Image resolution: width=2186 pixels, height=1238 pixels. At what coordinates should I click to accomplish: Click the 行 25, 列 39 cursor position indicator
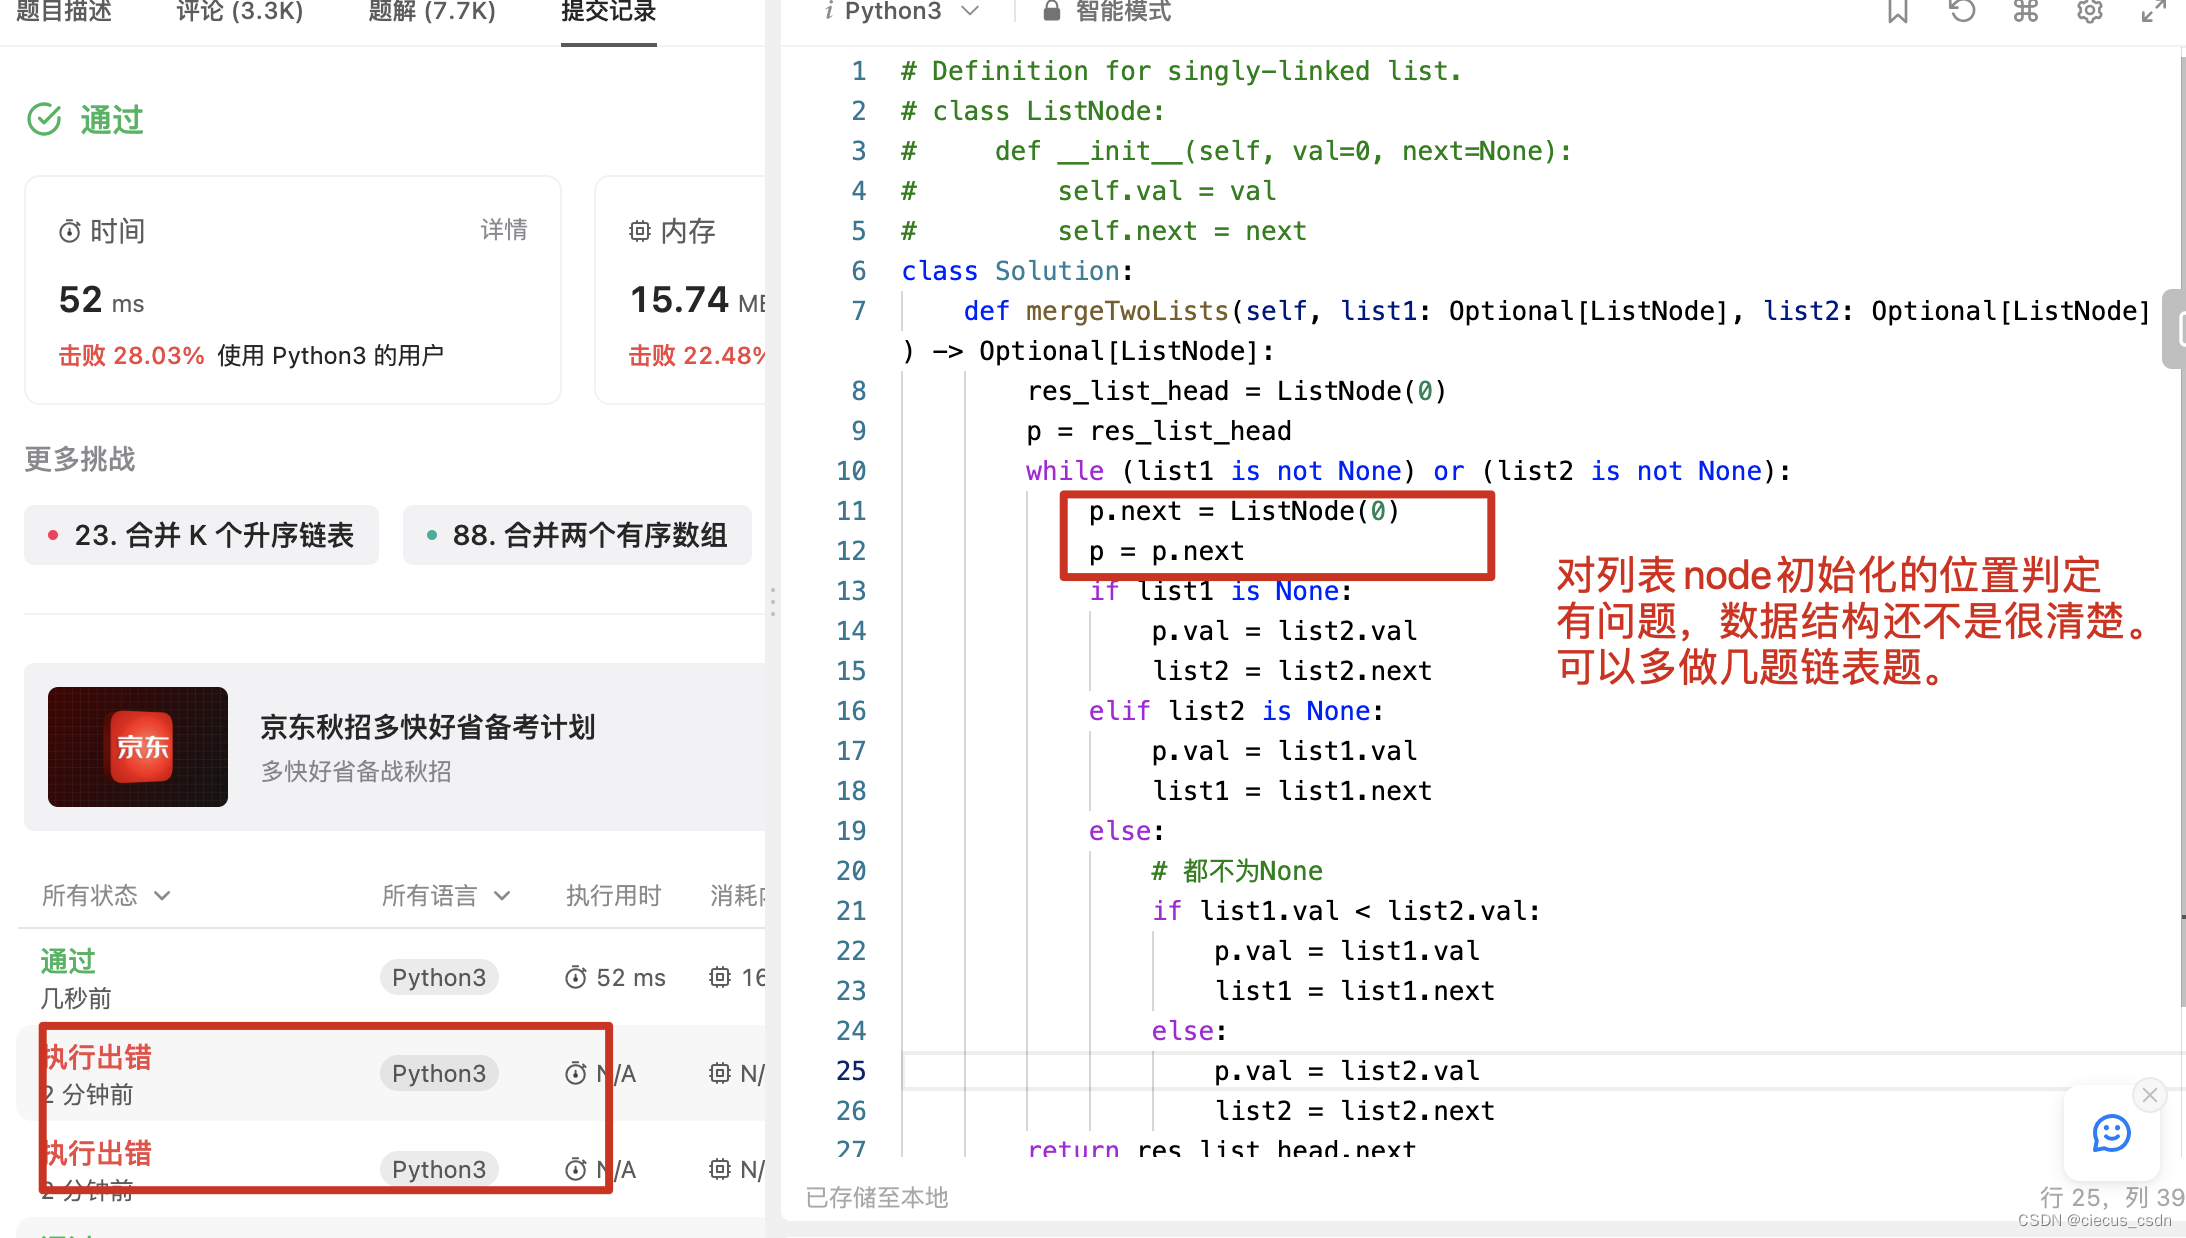tap(2112, 1197)
